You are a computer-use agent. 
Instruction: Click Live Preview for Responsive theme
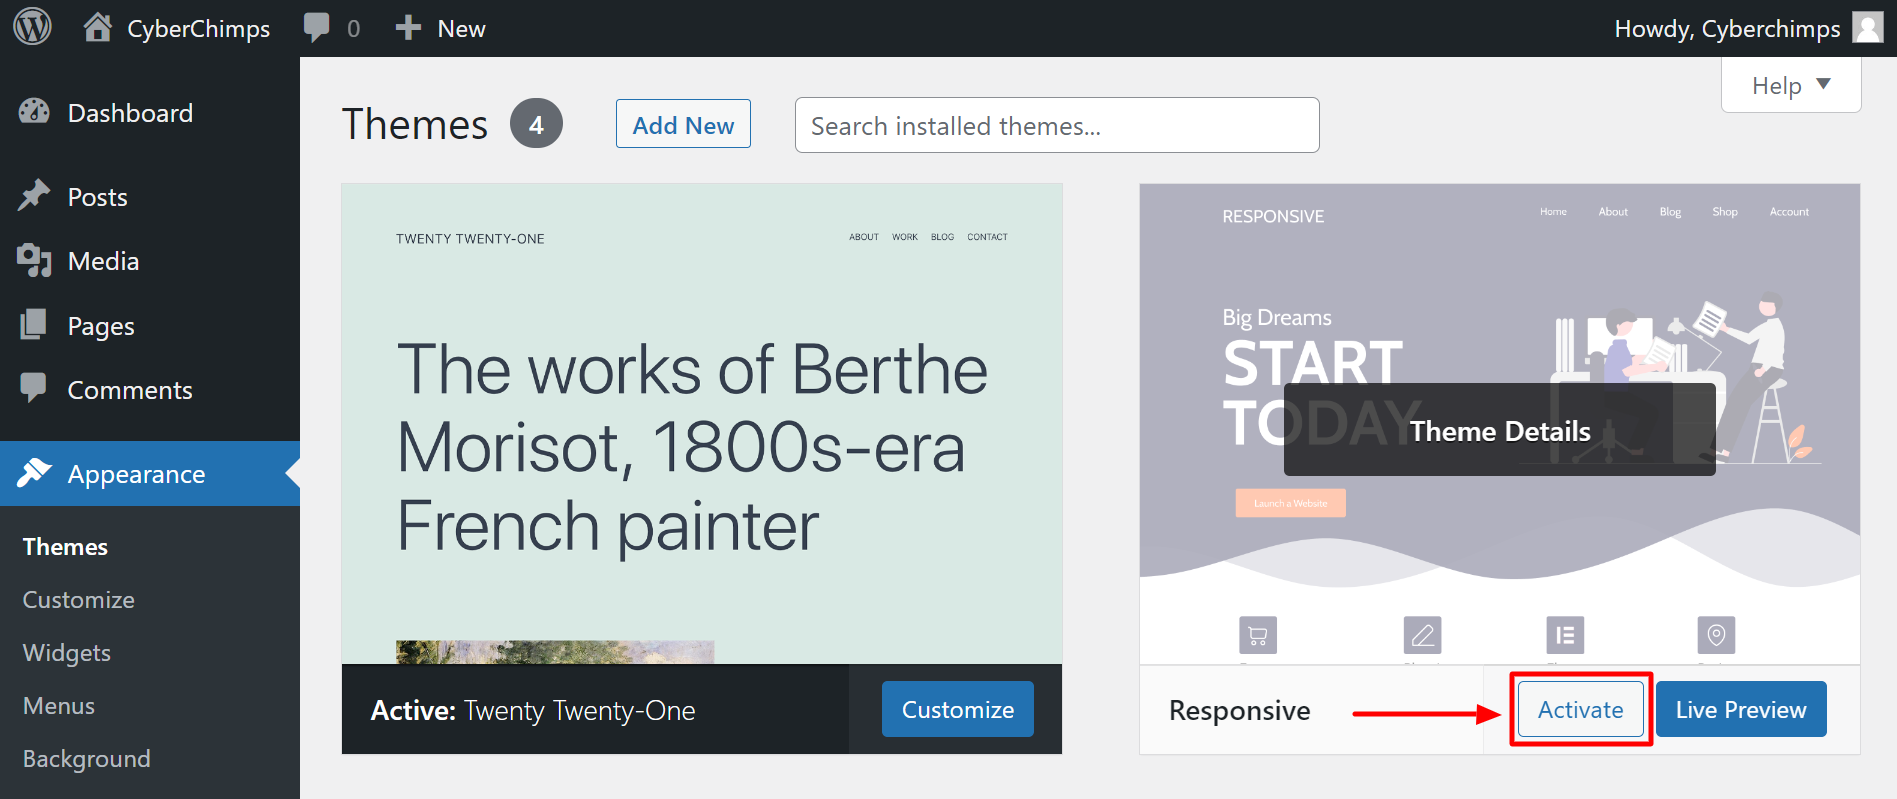click(x=1741, y=709)
